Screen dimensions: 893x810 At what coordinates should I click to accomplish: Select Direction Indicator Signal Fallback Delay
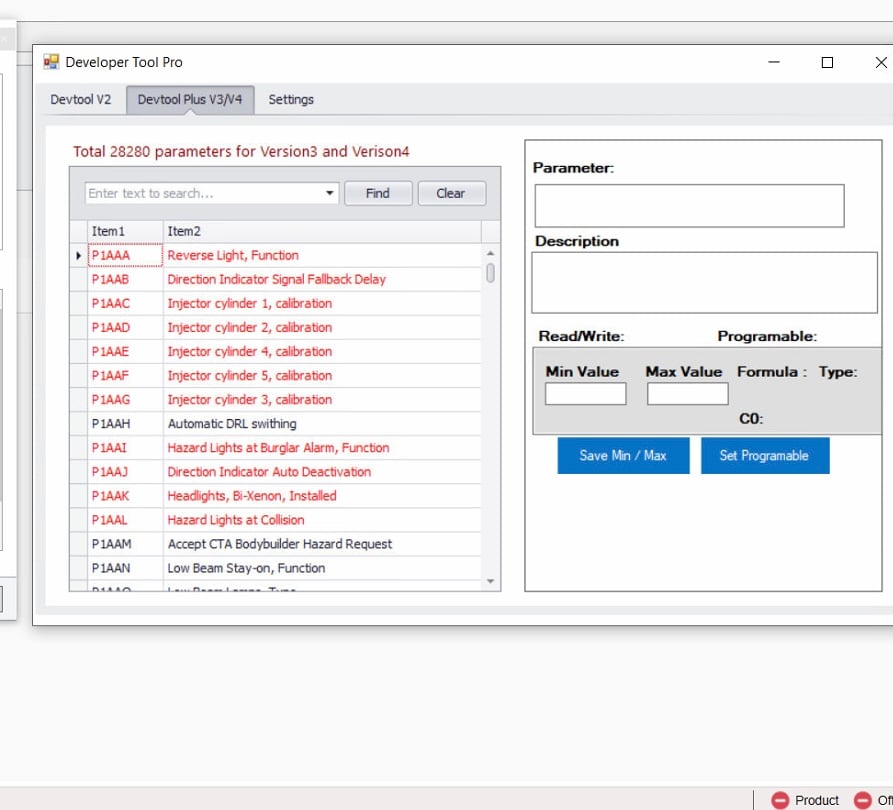(322, 279)
